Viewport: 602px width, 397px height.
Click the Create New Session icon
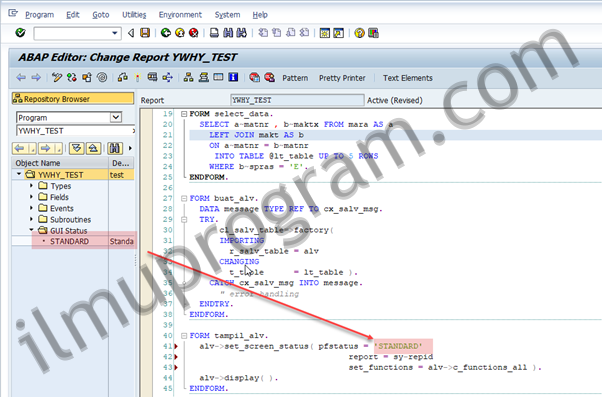(324, 33)
